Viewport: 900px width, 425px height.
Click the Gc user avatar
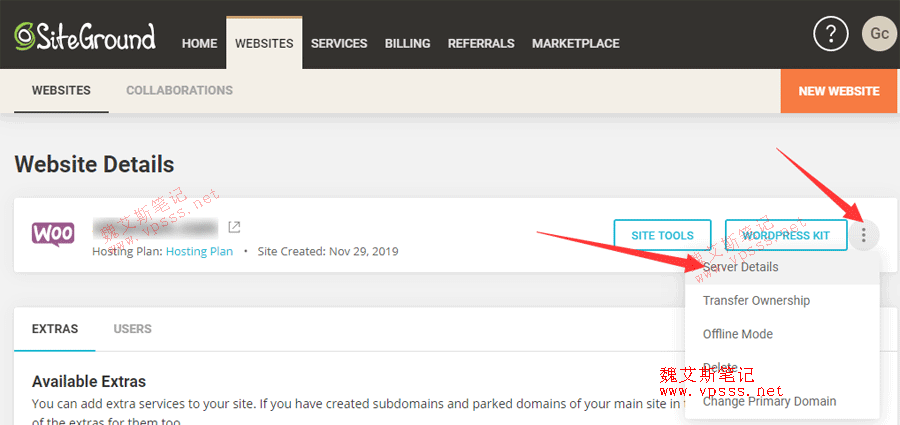[879, 35]
